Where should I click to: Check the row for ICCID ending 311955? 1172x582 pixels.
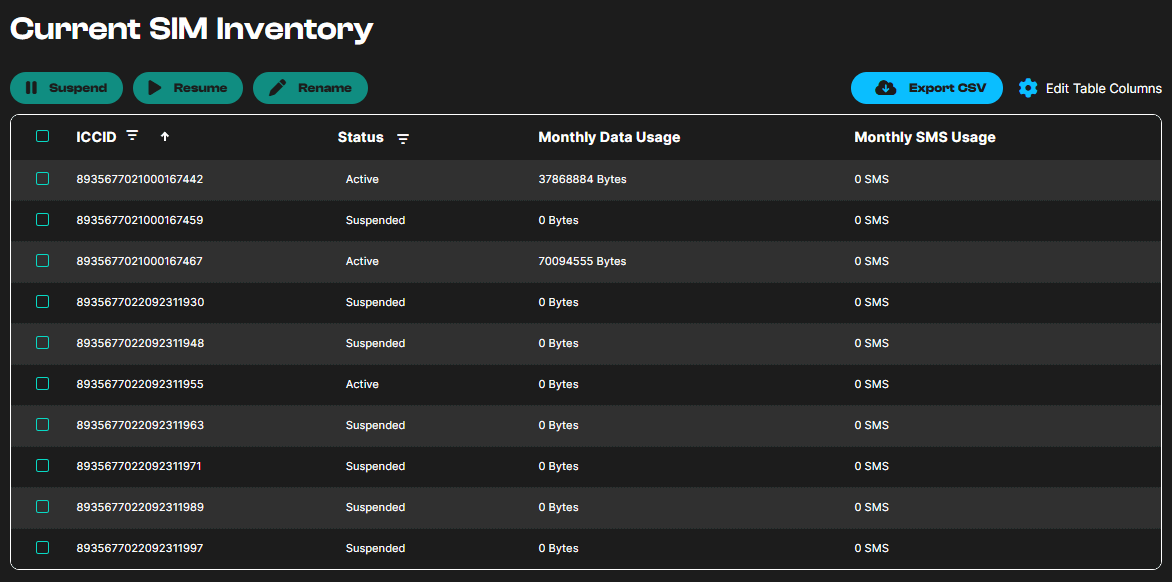coord(42,384)
